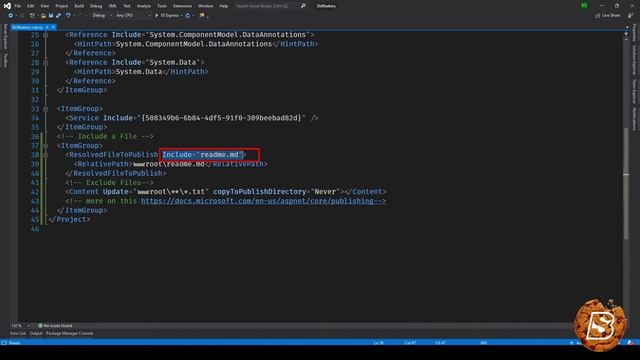Open the Notifications side tab
640x360 pixels.
tap(634, 119)
